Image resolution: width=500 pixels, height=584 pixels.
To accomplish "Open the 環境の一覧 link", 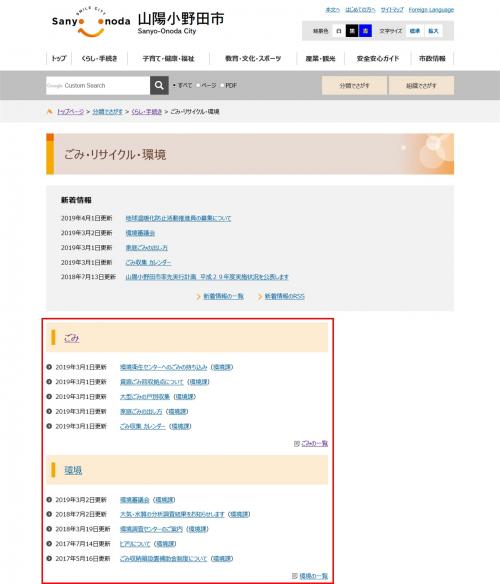I will pos(314,576).
